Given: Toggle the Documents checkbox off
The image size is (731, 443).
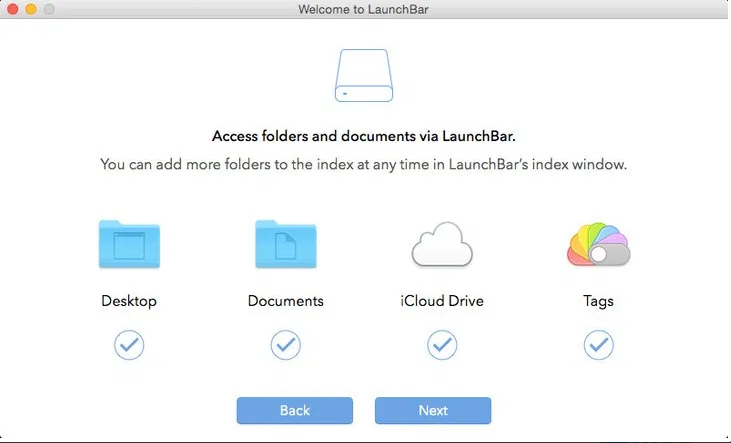Looking at the screenshot, I should click(285, 345).
